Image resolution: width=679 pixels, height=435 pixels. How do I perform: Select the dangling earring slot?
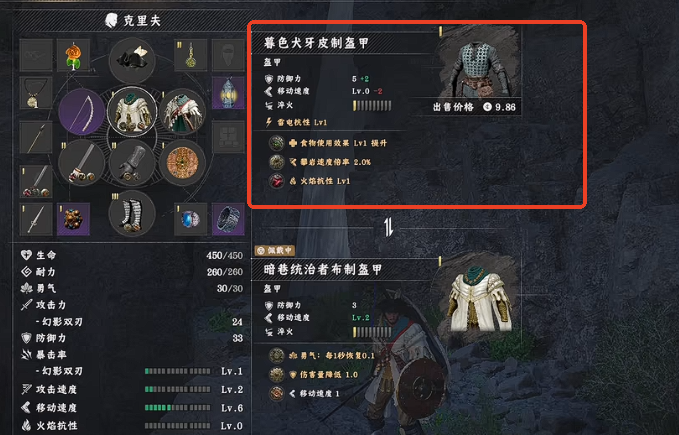(x=191, y=55)
